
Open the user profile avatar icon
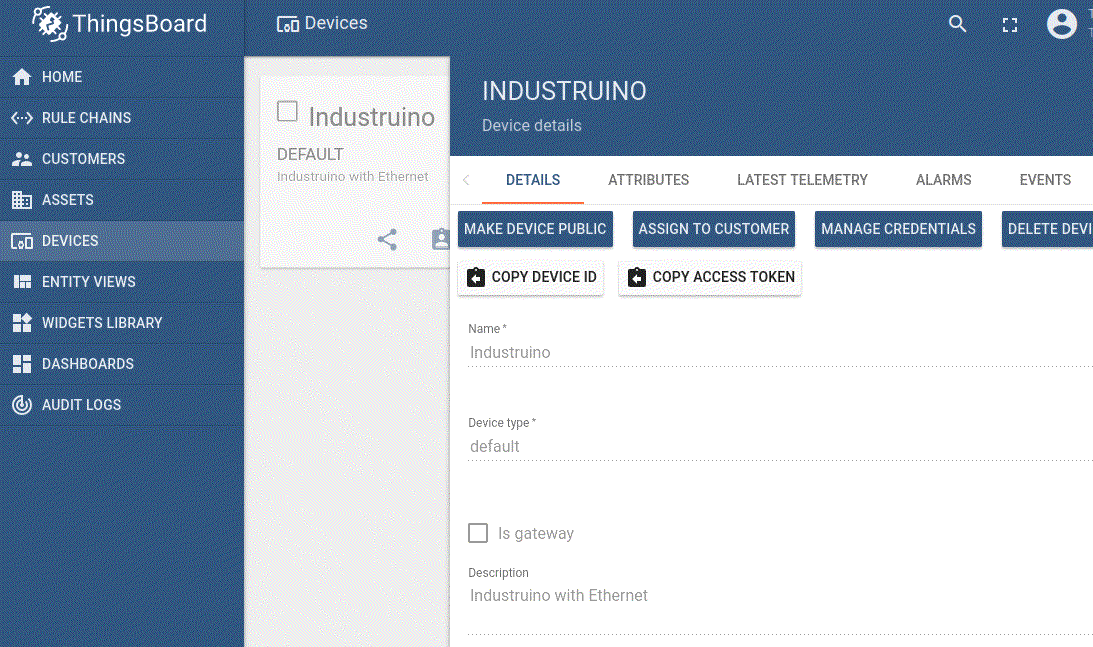[x=1061, y=24]
